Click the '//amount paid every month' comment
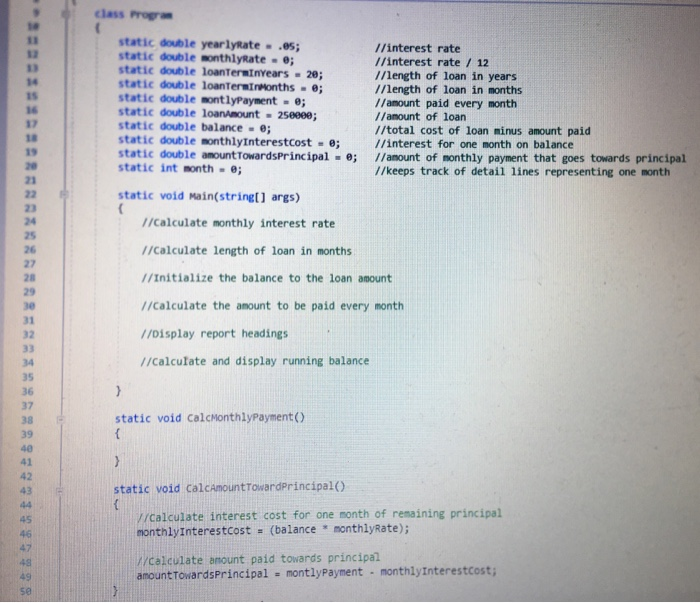The height and width of the screenshot is (603, 700). click(x=446, y=104)
